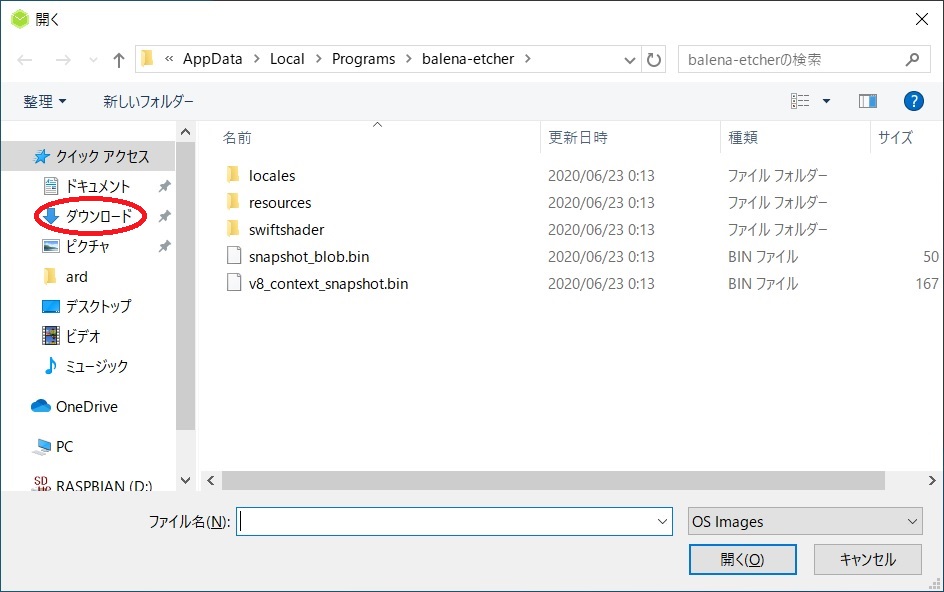944x592 pixels.
Task: Select the ダウンロード folder in Quick Access
Action: (98, 216)
